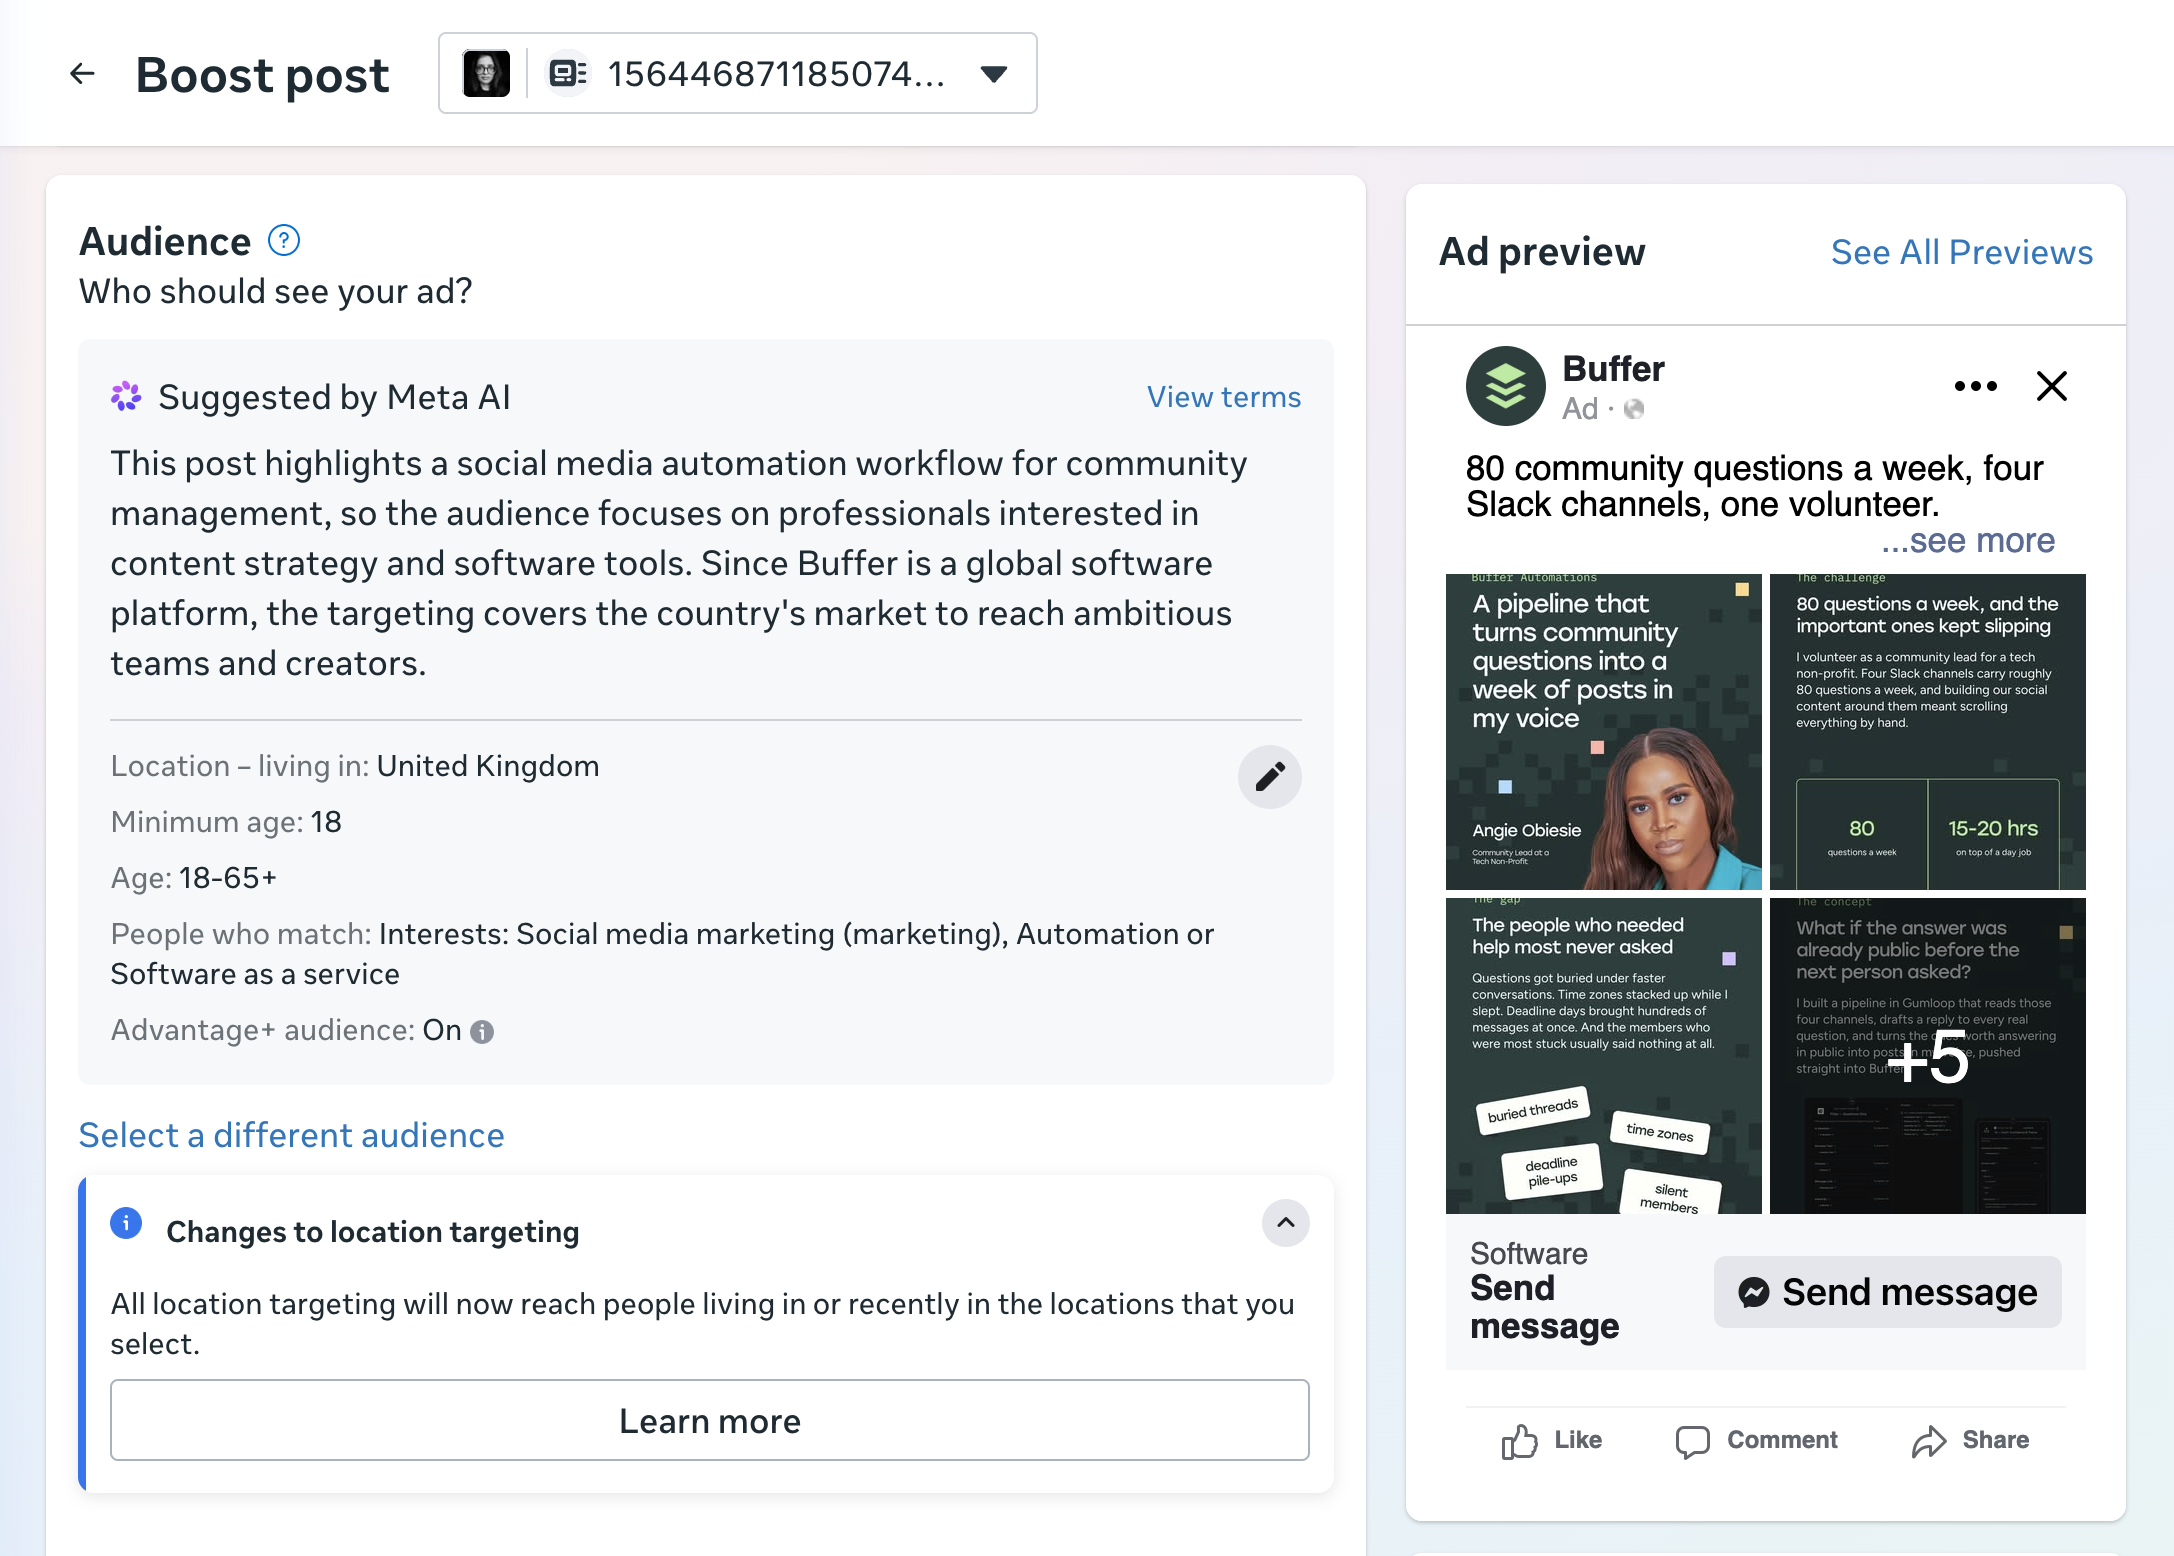Open the View terms link
Viewport: 2174px width, 1556px height.
[x=1224, y=397]
